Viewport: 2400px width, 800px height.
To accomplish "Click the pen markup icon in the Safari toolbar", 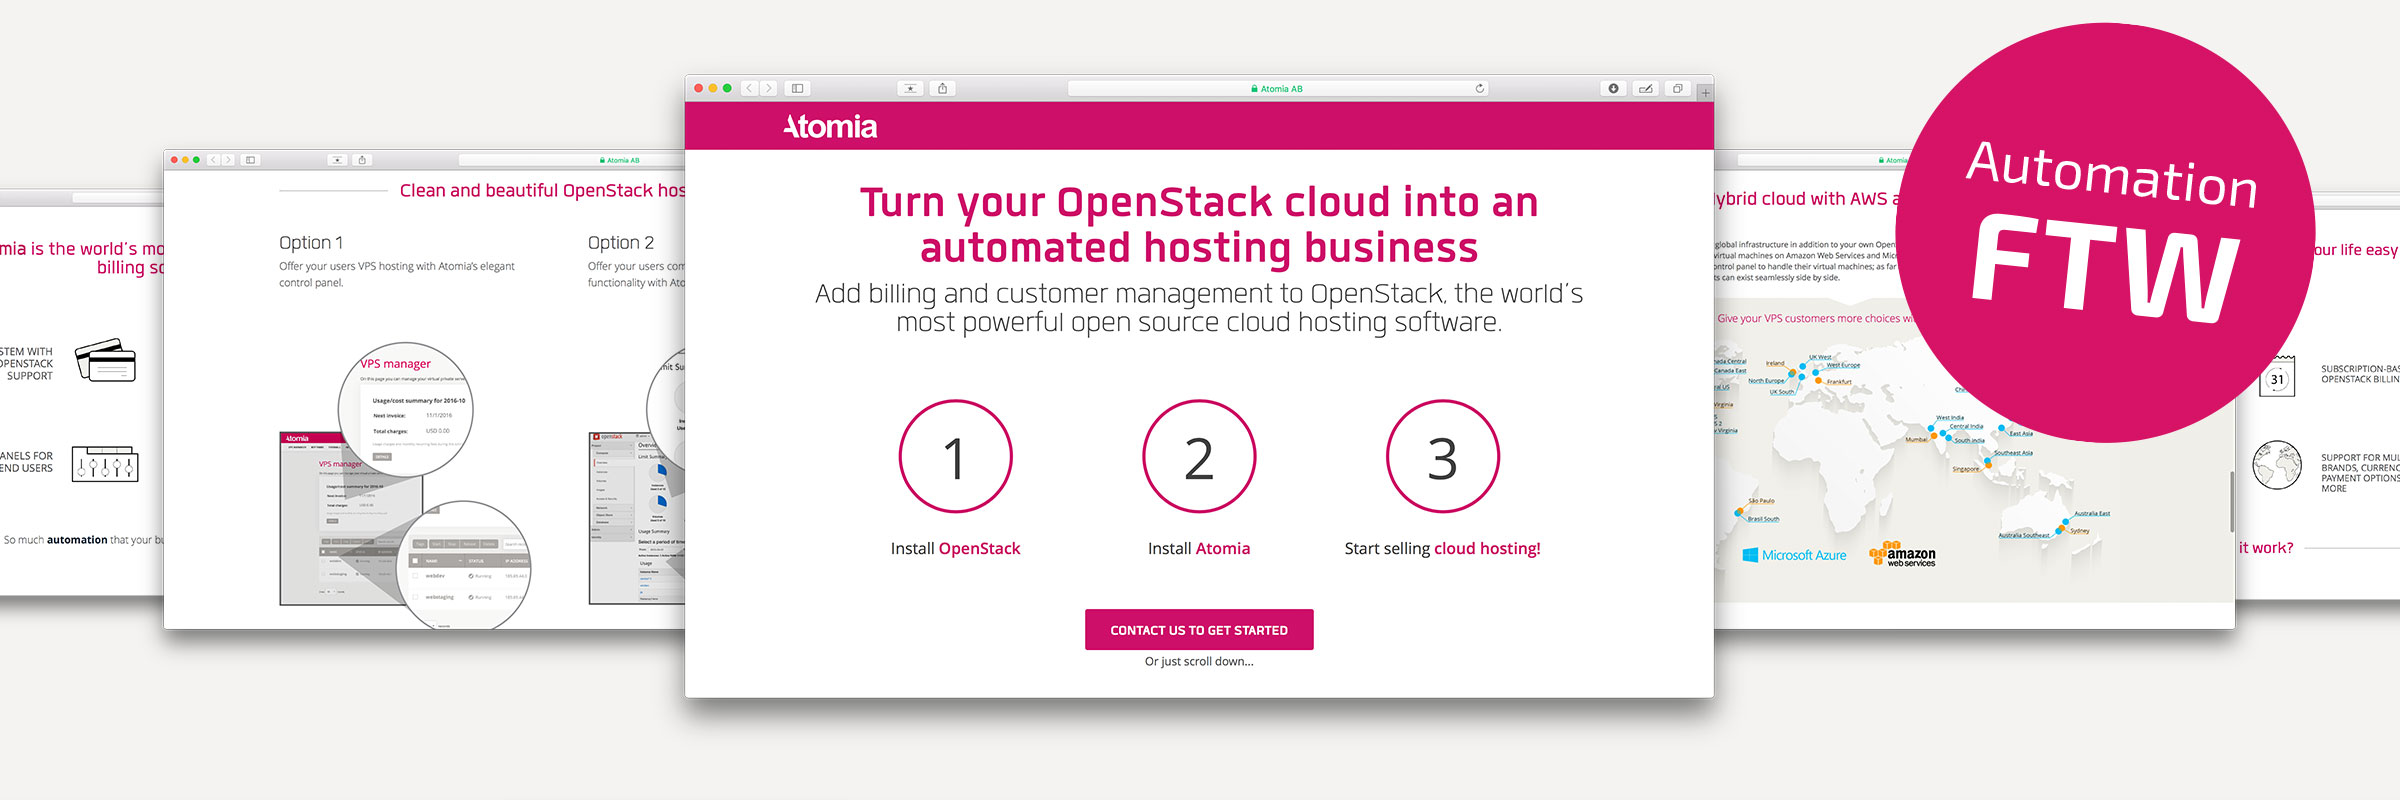I will coord(1645,89).
